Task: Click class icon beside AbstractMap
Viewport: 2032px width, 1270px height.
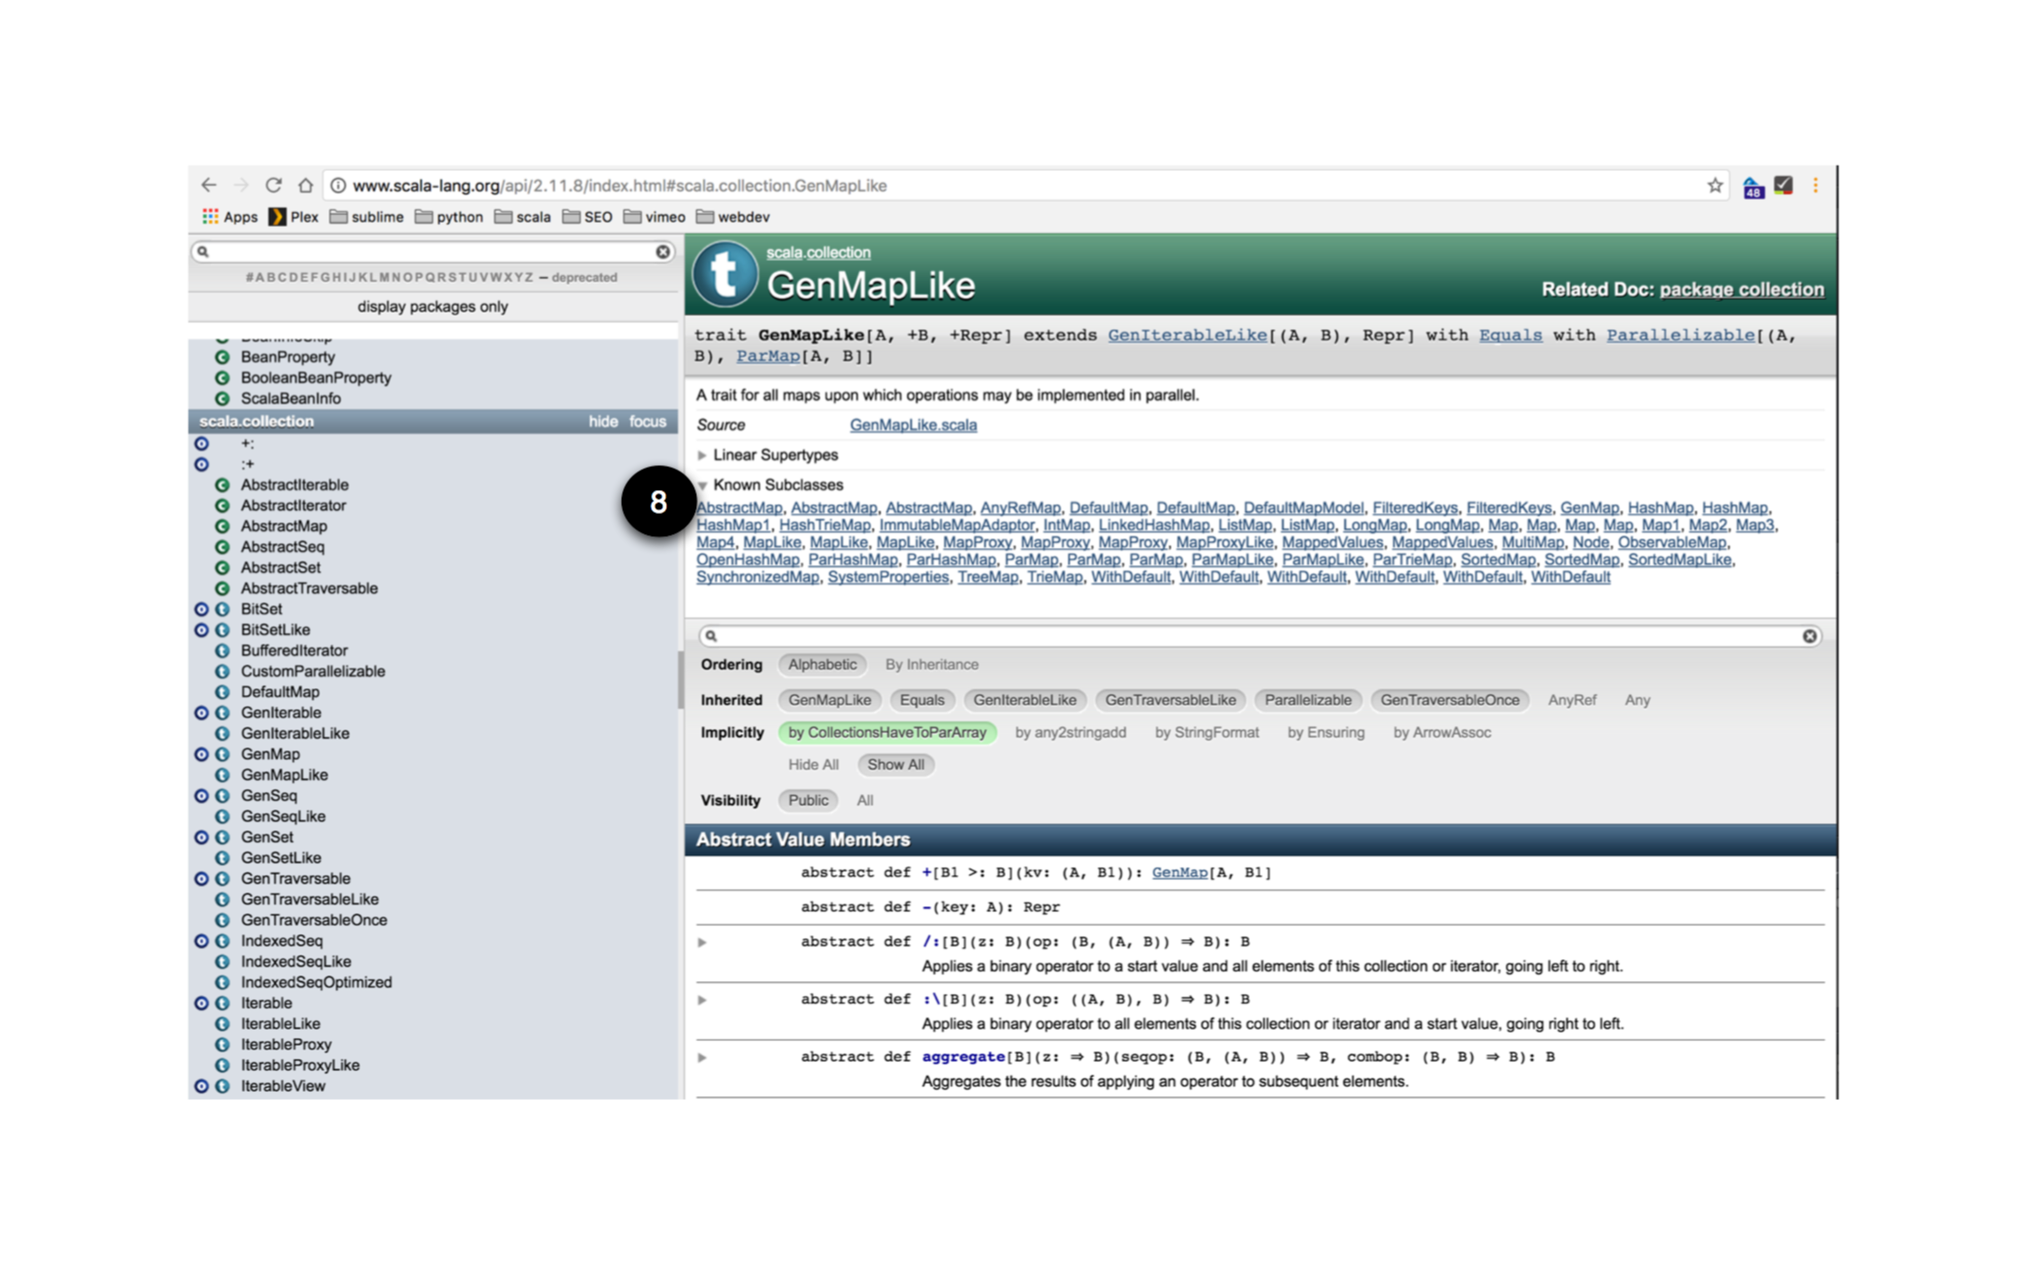Action: (222, 526)
